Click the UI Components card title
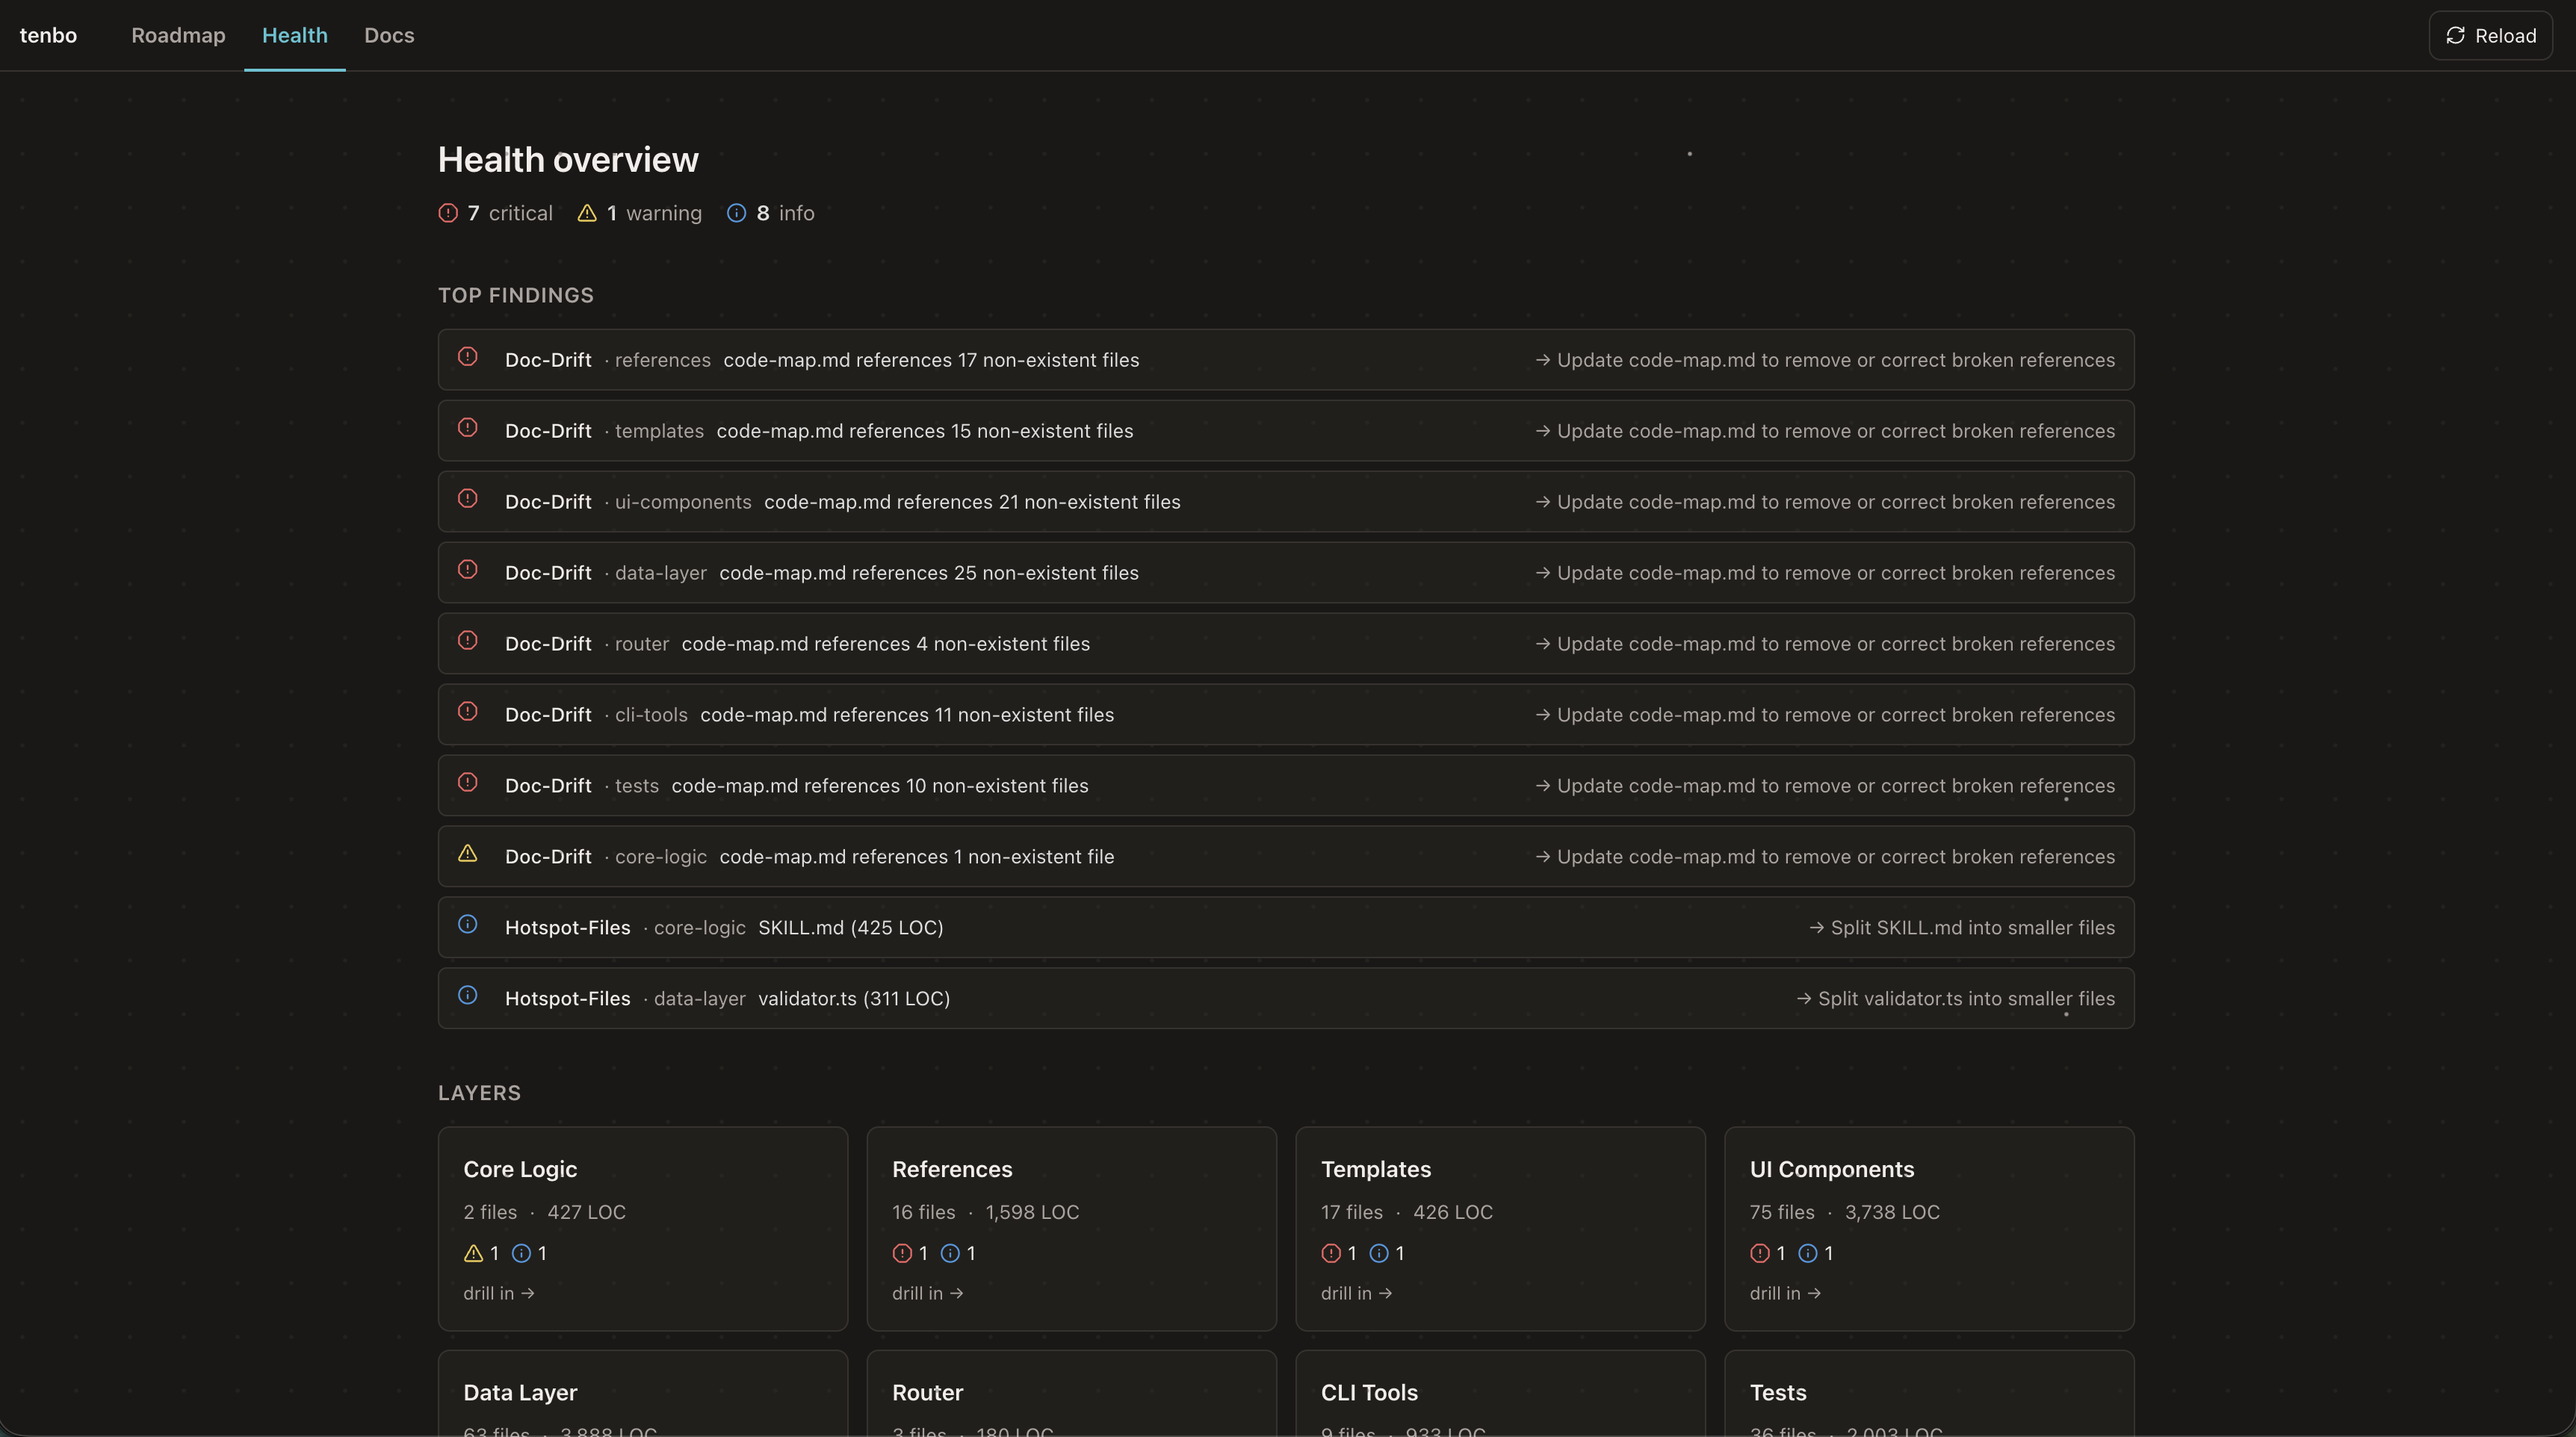This screenshot has width=2576, height=1437. 1832,1170
